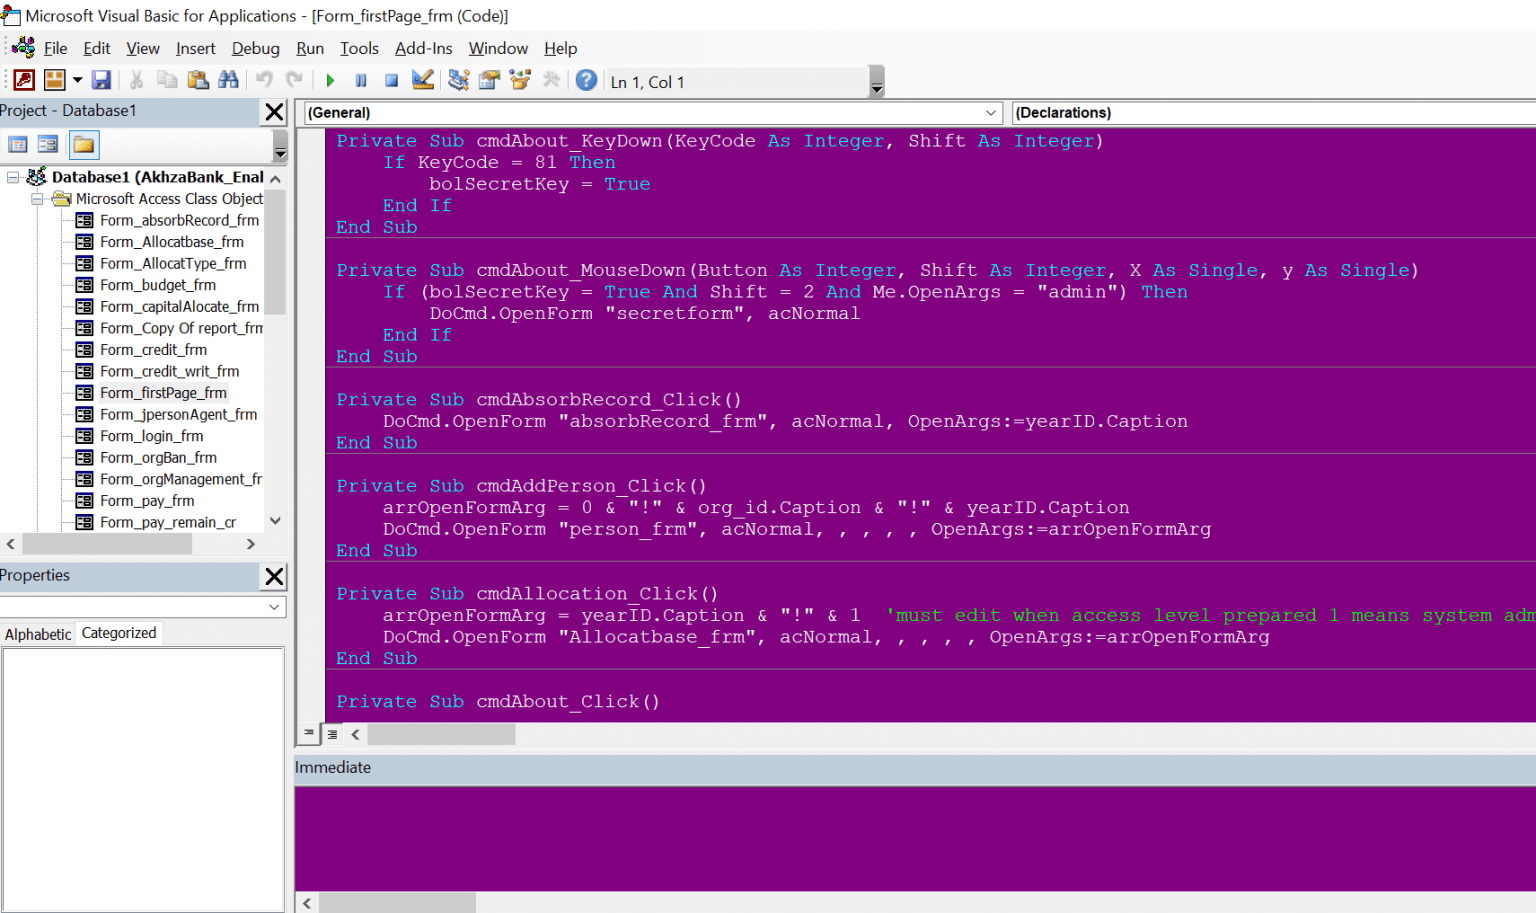This screenshot has width=1536, height=913.
Task: Stop code with the Reset icon
Action: pyautogui.click(x=392, y=80)
